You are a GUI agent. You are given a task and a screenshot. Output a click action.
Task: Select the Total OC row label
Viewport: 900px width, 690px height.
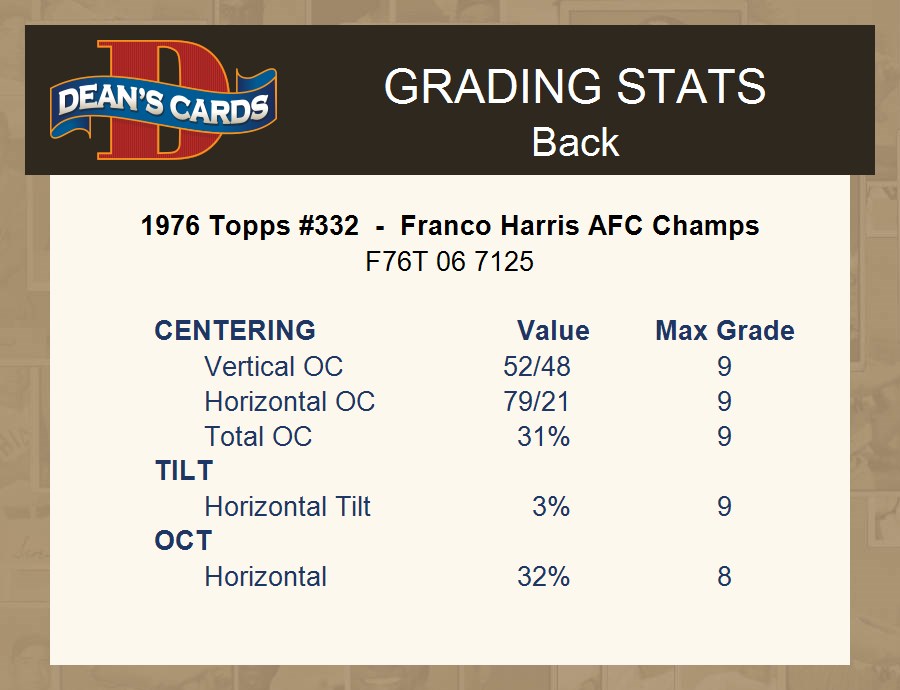tap(258, 437)
